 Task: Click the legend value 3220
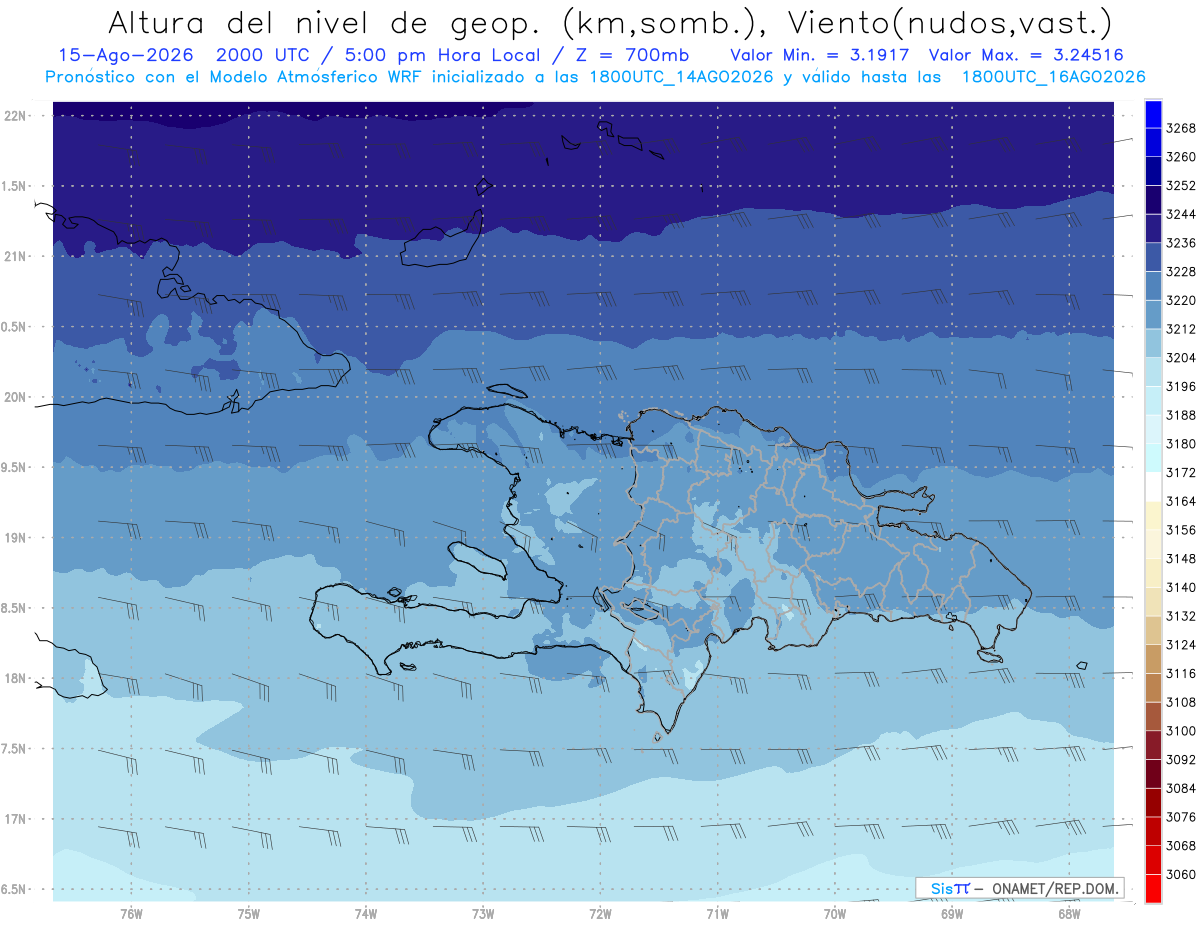[1181, 300]
